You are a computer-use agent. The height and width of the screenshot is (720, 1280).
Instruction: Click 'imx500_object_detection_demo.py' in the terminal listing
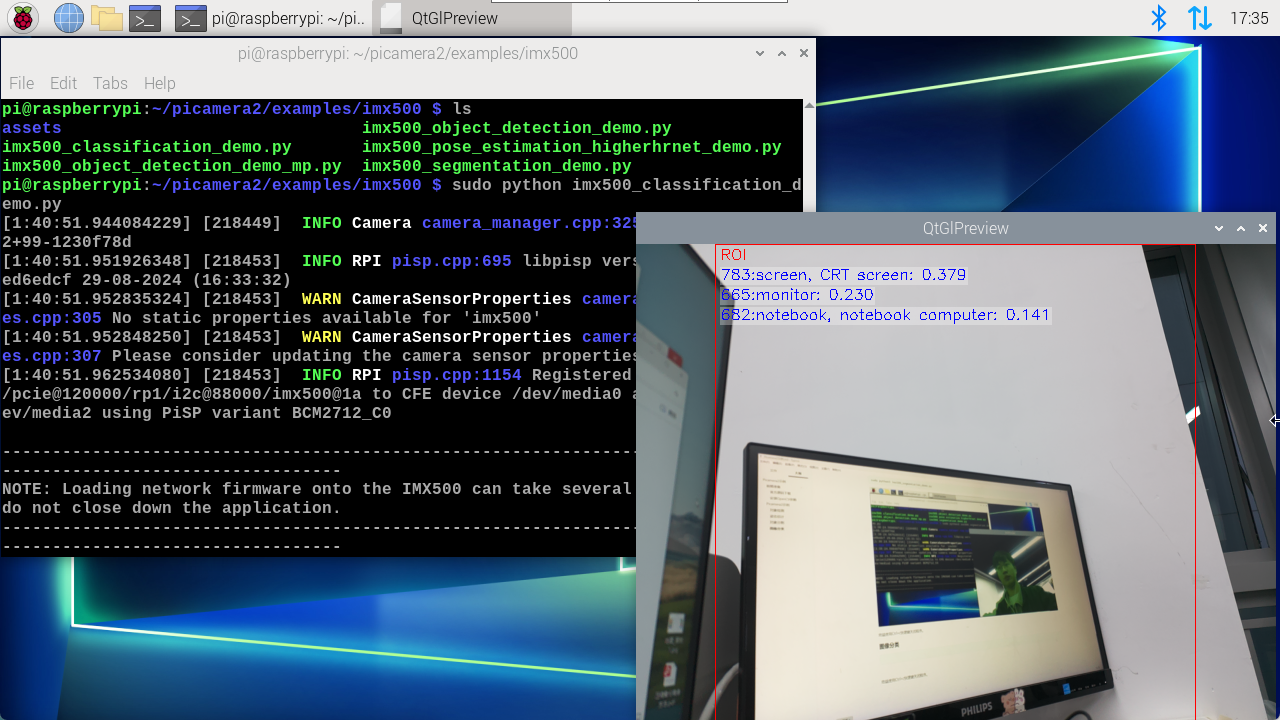point(517,128)
